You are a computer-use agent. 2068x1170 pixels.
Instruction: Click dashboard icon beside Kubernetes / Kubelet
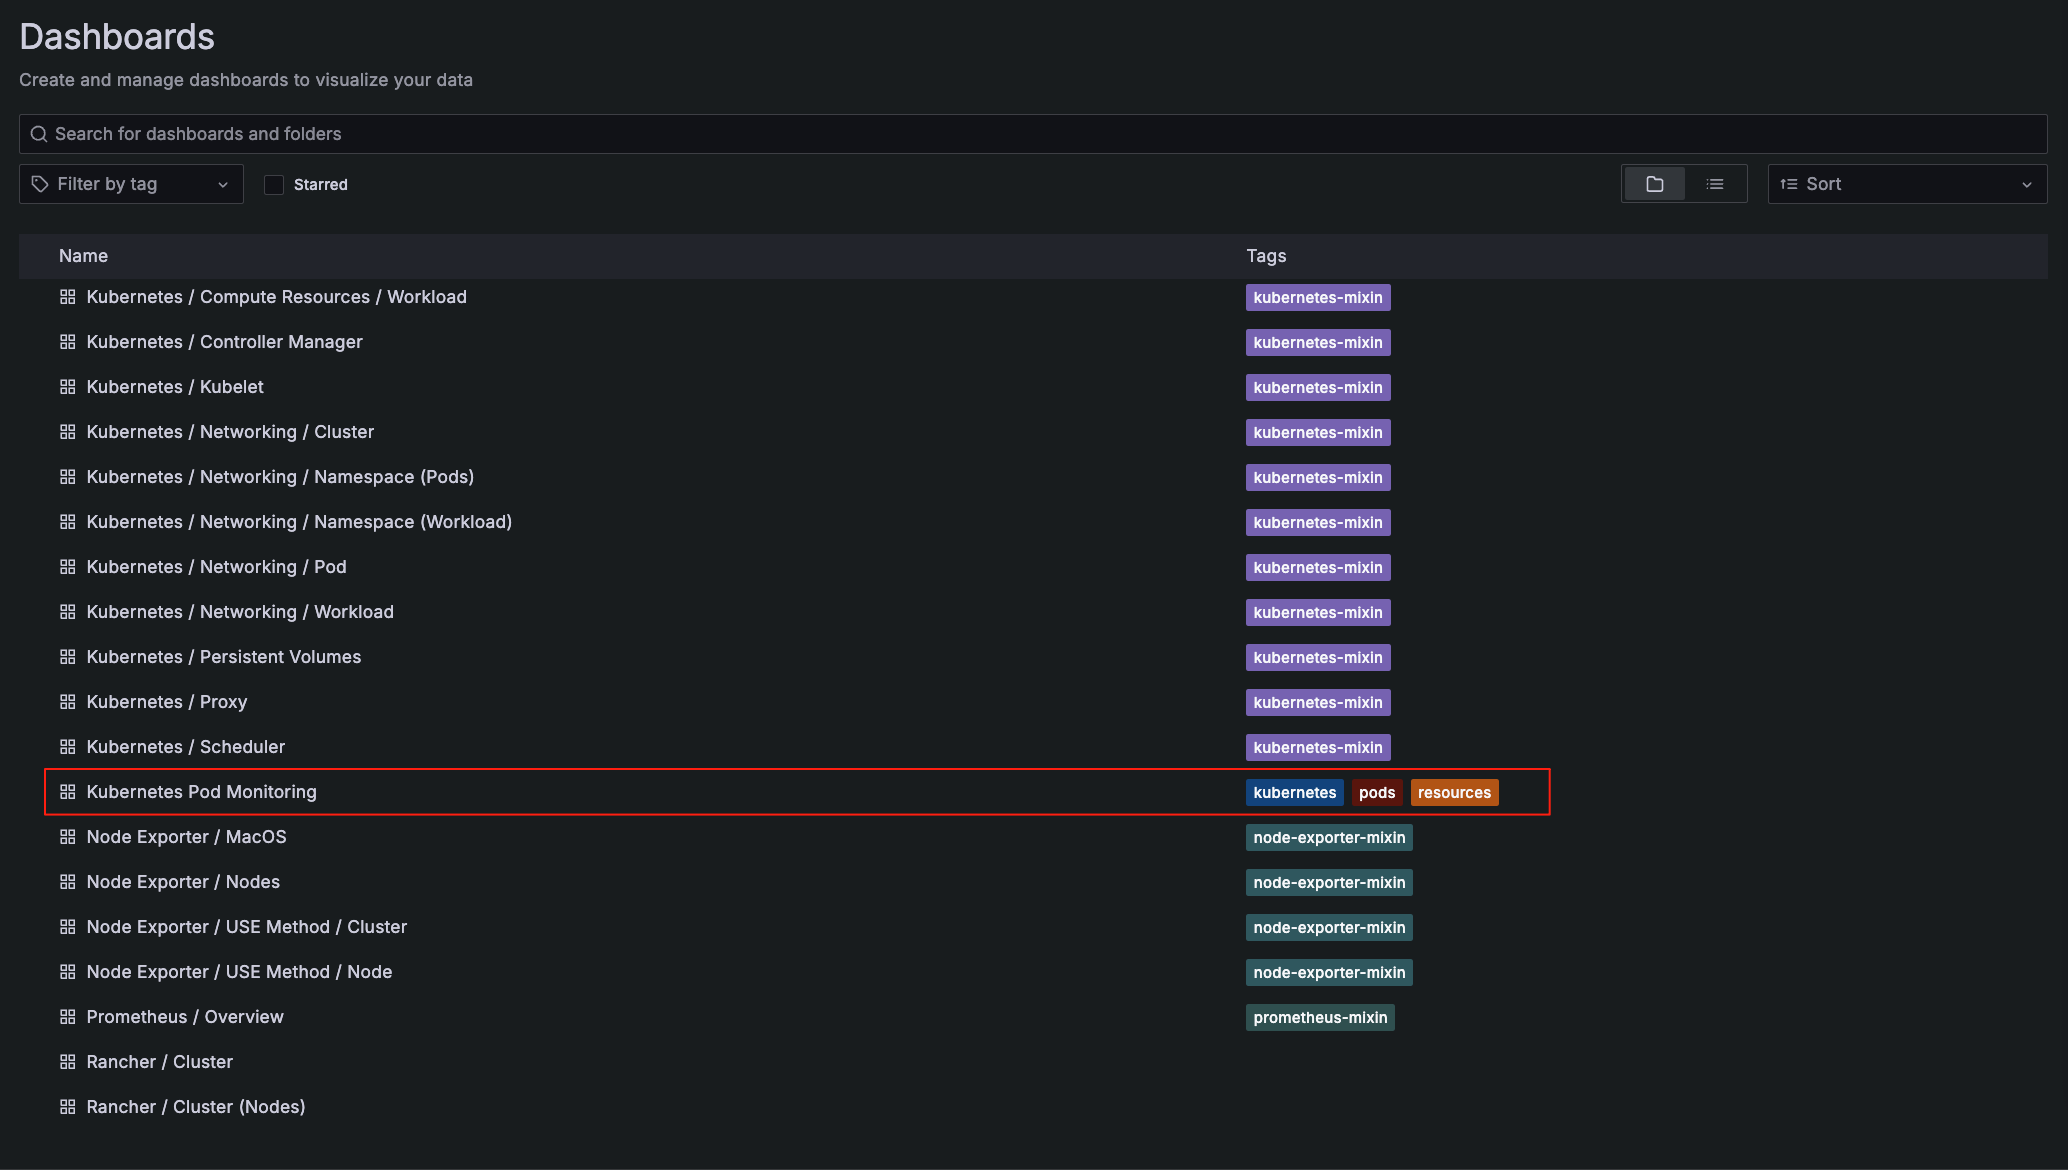(x=68, y=387)
